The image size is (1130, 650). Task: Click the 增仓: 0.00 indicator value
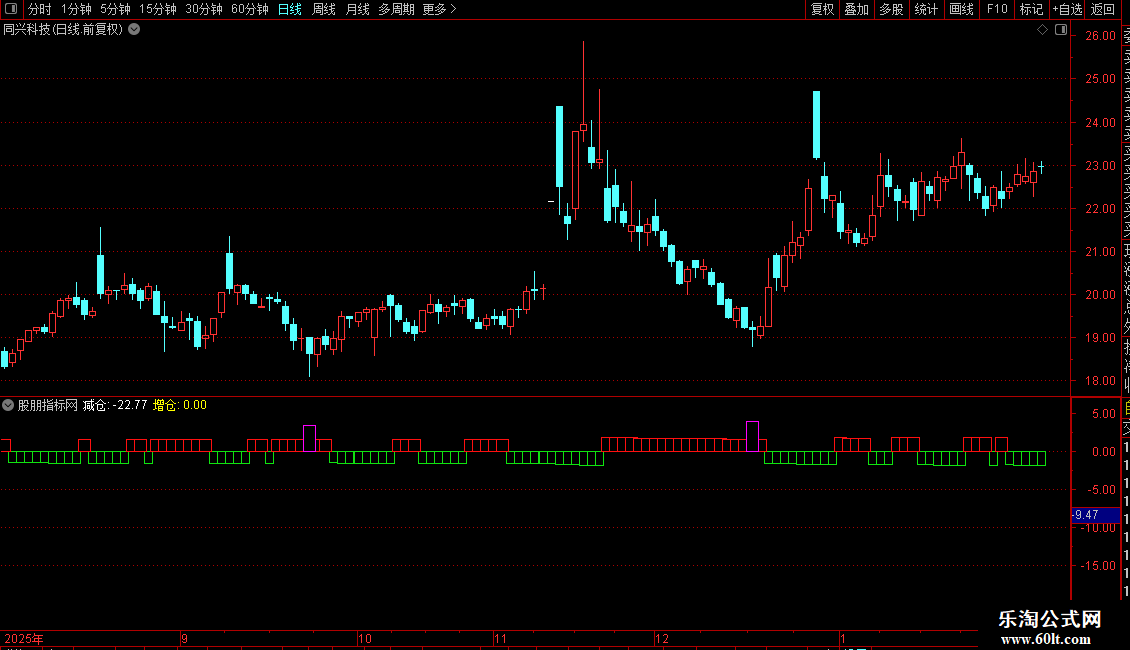coord(180,405)
